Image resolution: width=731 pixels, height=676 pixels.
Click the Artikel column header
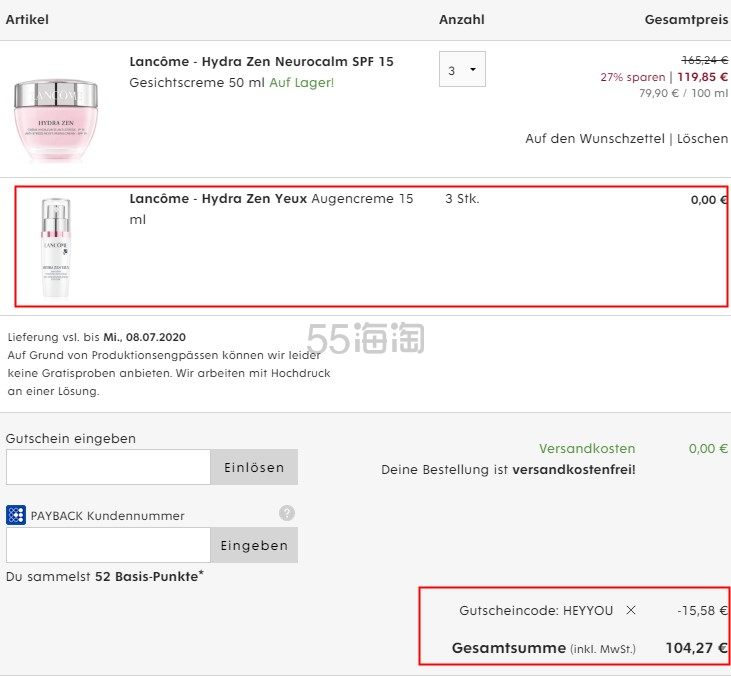pos(27,20)
